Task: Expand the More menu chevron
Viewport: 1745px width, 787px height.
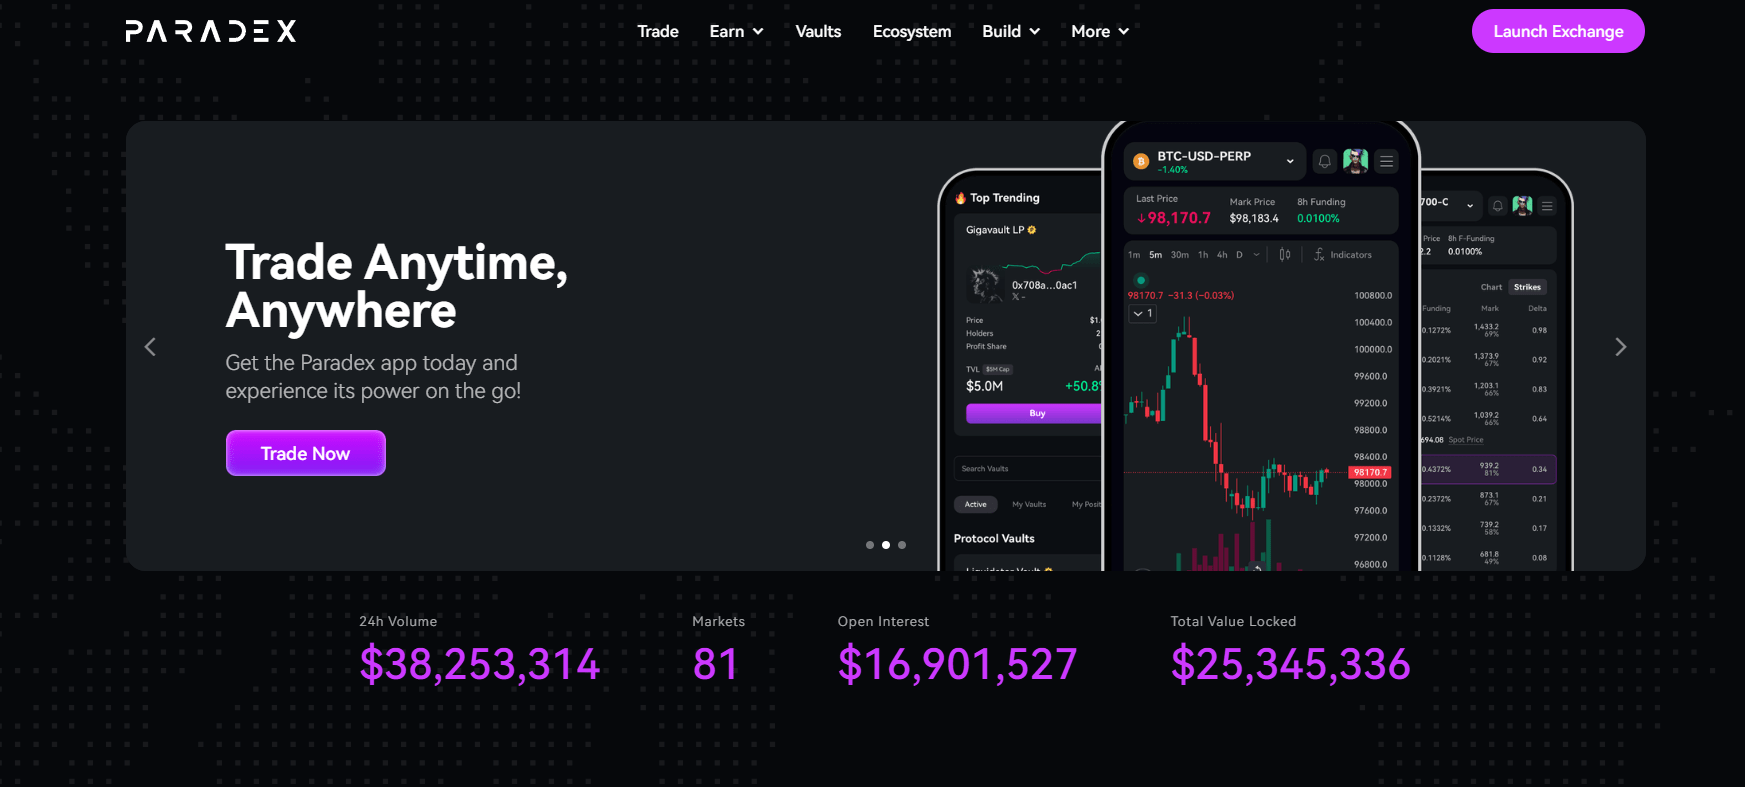Action: (x=1123, y=32)
